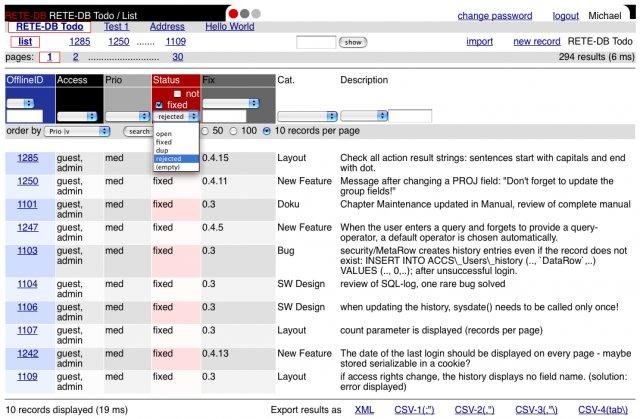Open the order by dropdown
This screenshot has height=419, width=640.
coord(77,131)
